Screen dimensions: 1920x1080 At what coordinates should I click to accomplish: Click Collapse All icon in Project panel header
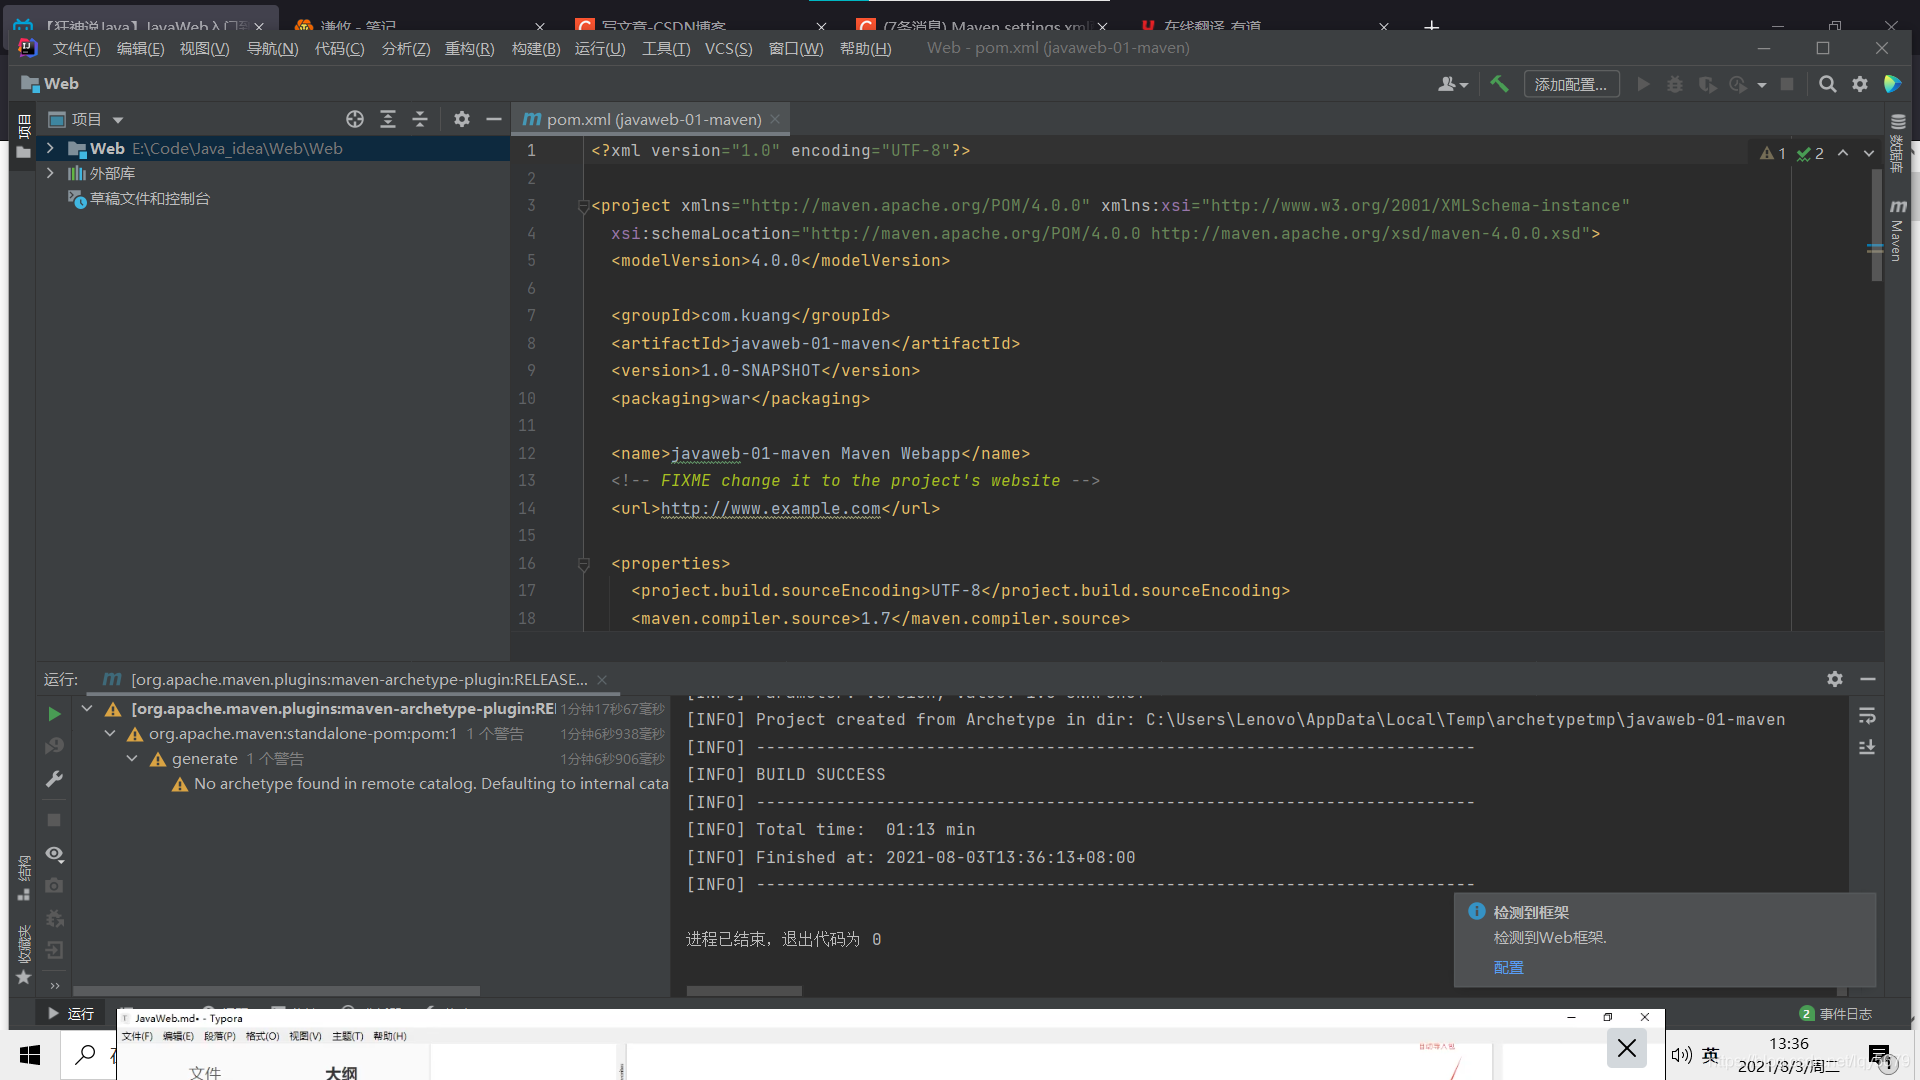420,119
